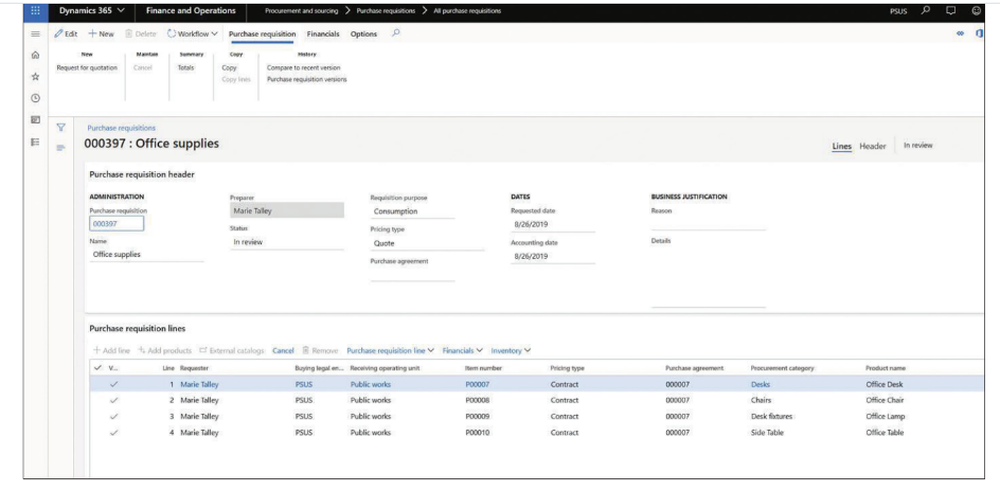Open Accounting date 8/26/2019 field
Image resolution: width=1000 pixels, height=480 pixels.
[552, 256]
